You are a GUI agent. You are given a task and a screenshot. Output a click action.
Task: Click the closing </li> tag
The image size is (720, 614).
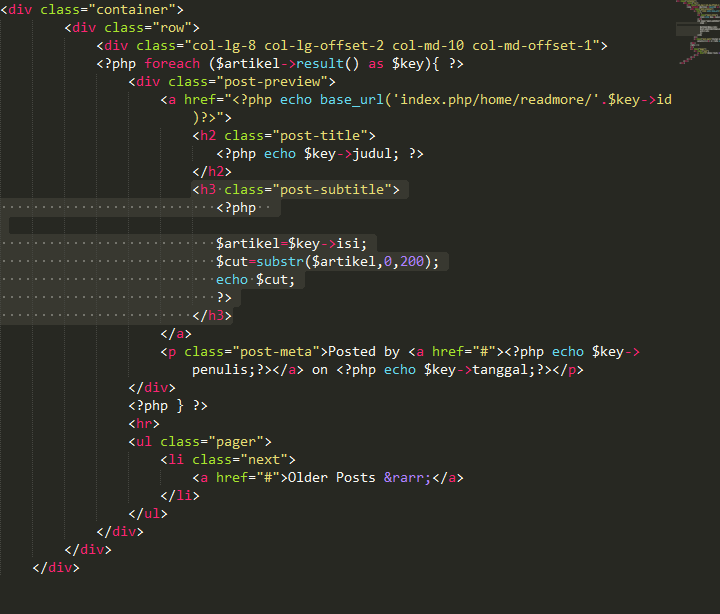point(180,496)
